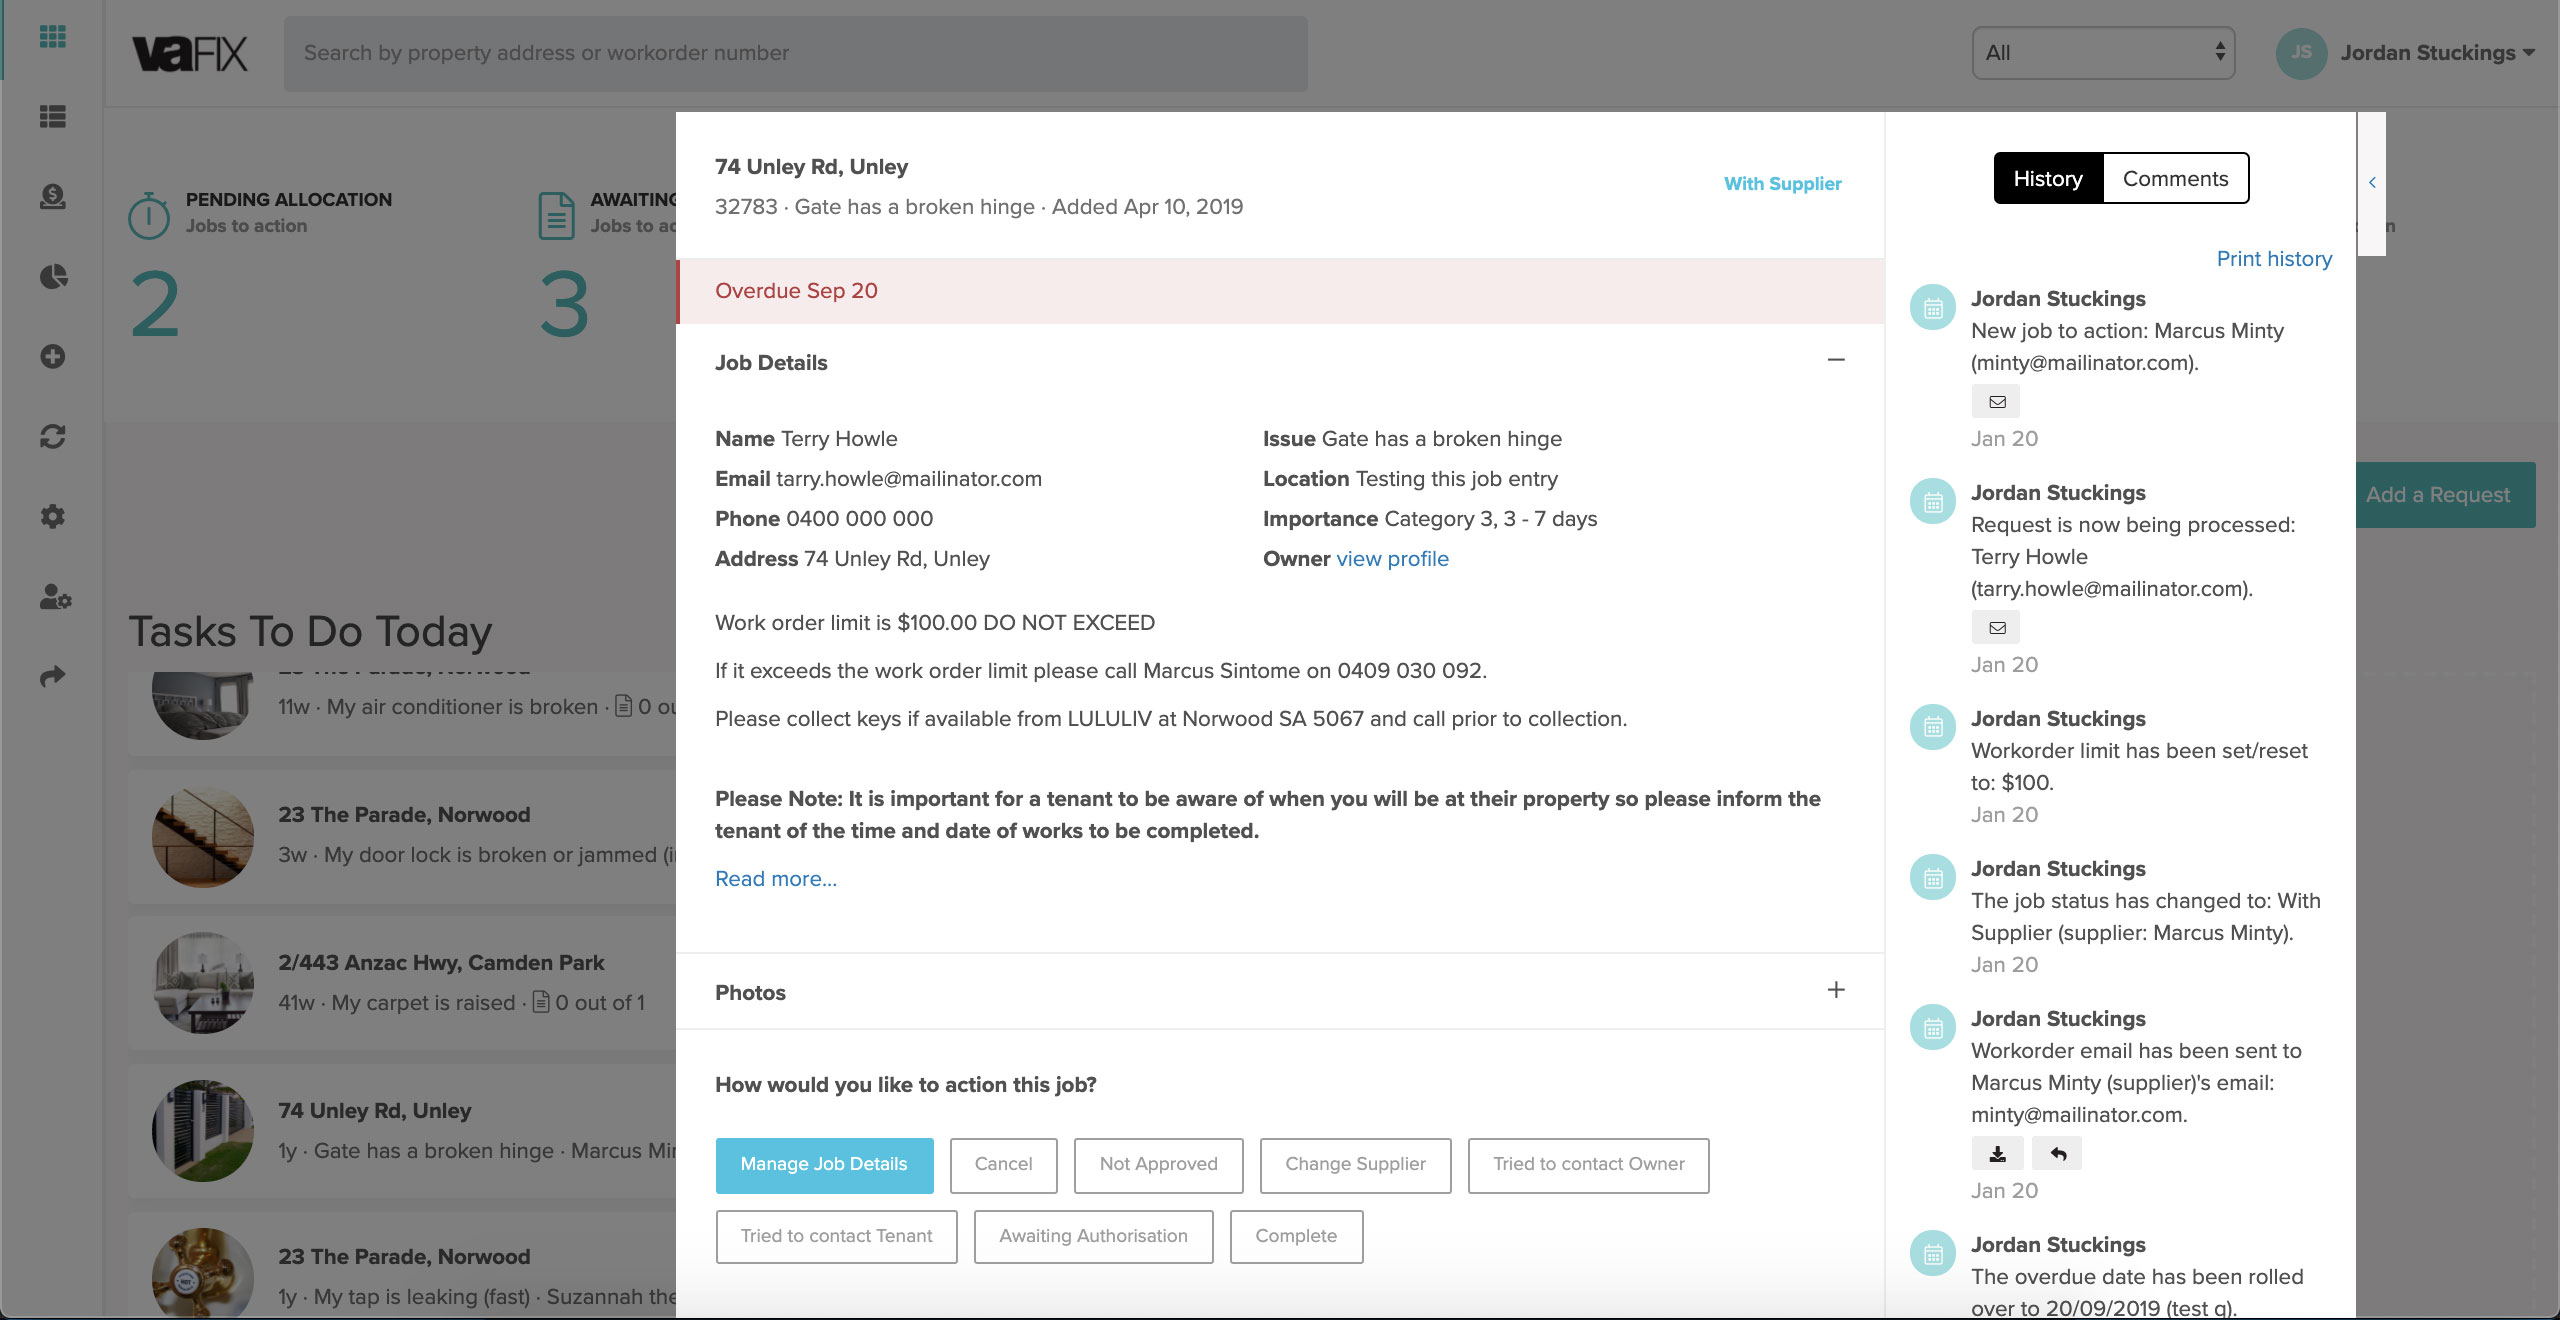Screen dimensions: 2560x1320
Task: Click the 74 Unley Rd, Unley heading in job panel
Action: (811, 167)
